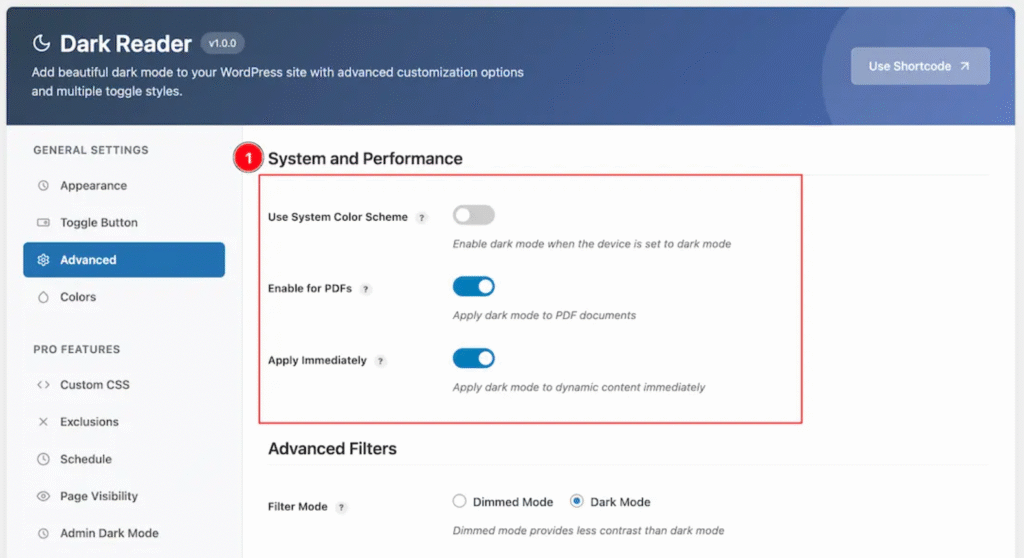Viewport: 1024px width, 558px height.
Task: Click the Advanced gear icon
Action: (x=43, y=260)
